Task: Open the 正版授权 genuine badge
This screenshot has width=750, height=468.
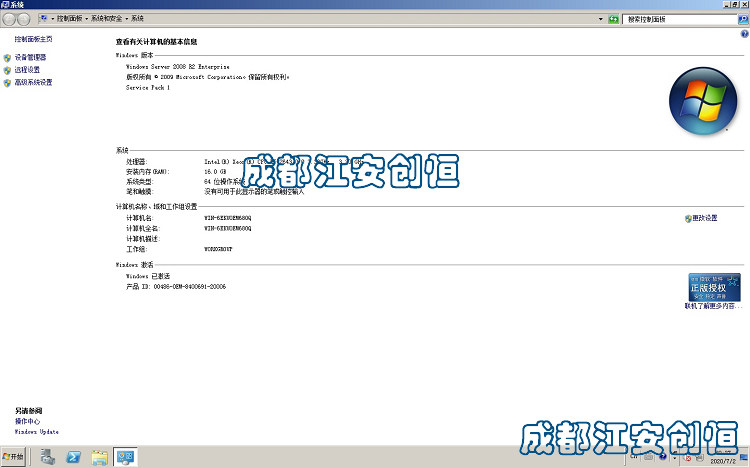Action: click(x=714, y=287)
